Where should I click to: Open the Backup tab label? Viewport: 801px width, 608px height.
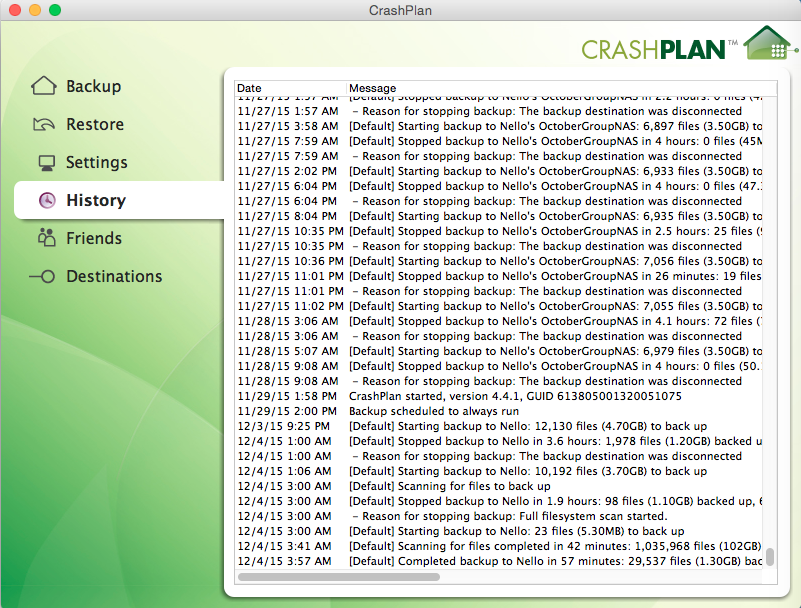[93, 86]
